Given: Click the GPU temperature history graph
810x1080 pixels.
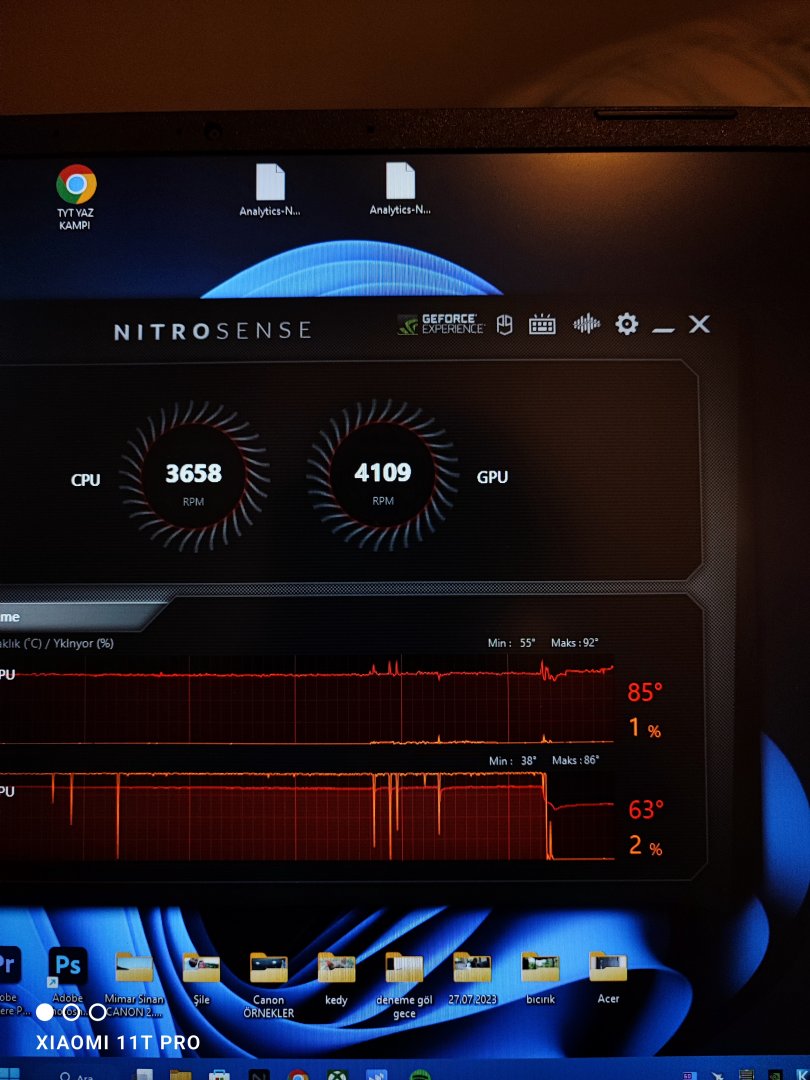Looking at the screenshot, I should click(x=307, y=816).
